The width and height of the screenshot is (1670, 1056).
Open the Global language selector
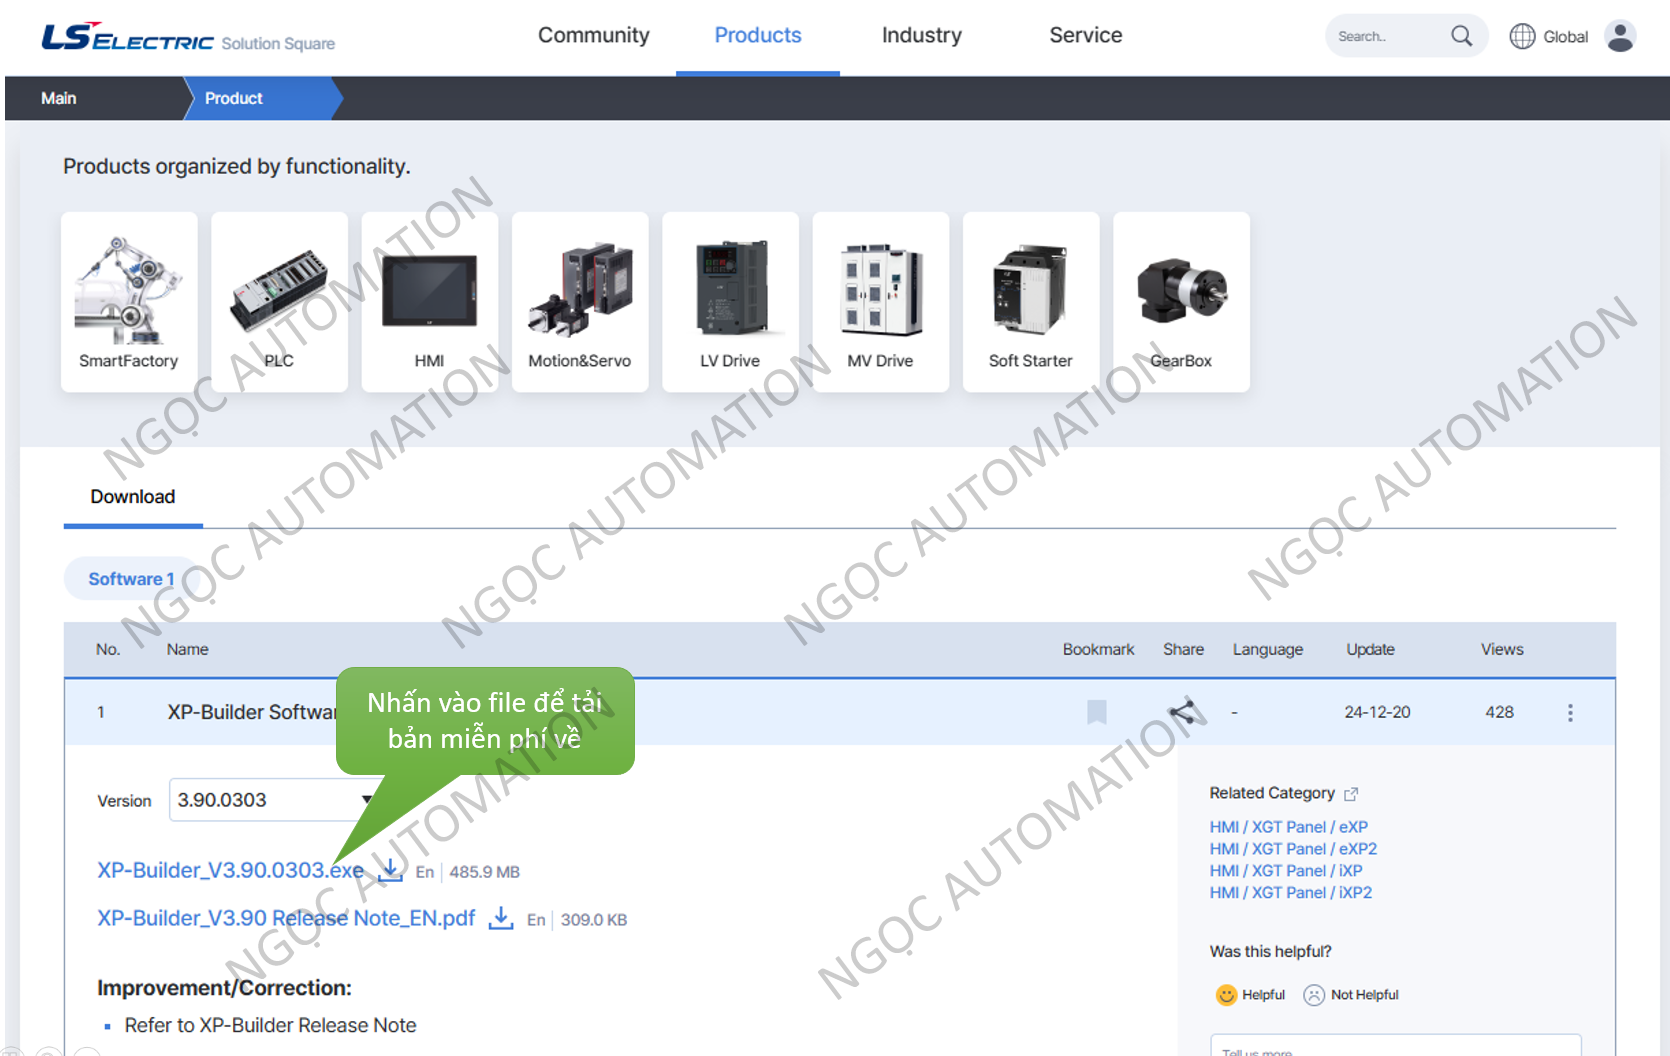click(x=1549, y=36)
